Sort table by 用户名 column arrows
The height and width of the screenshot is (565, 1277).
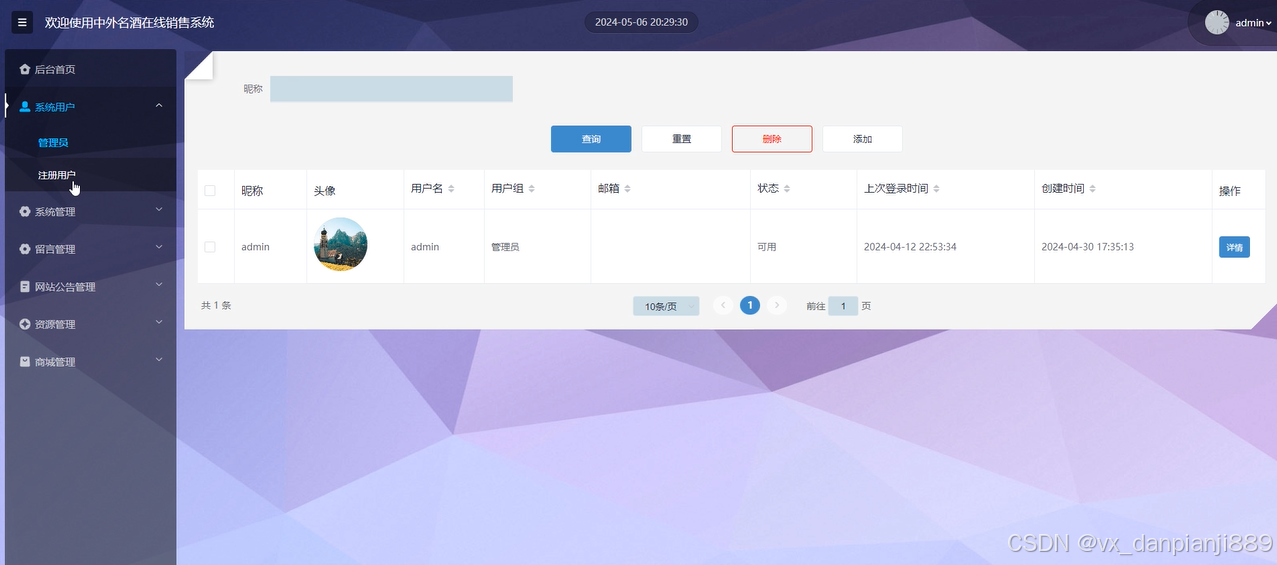451,189
